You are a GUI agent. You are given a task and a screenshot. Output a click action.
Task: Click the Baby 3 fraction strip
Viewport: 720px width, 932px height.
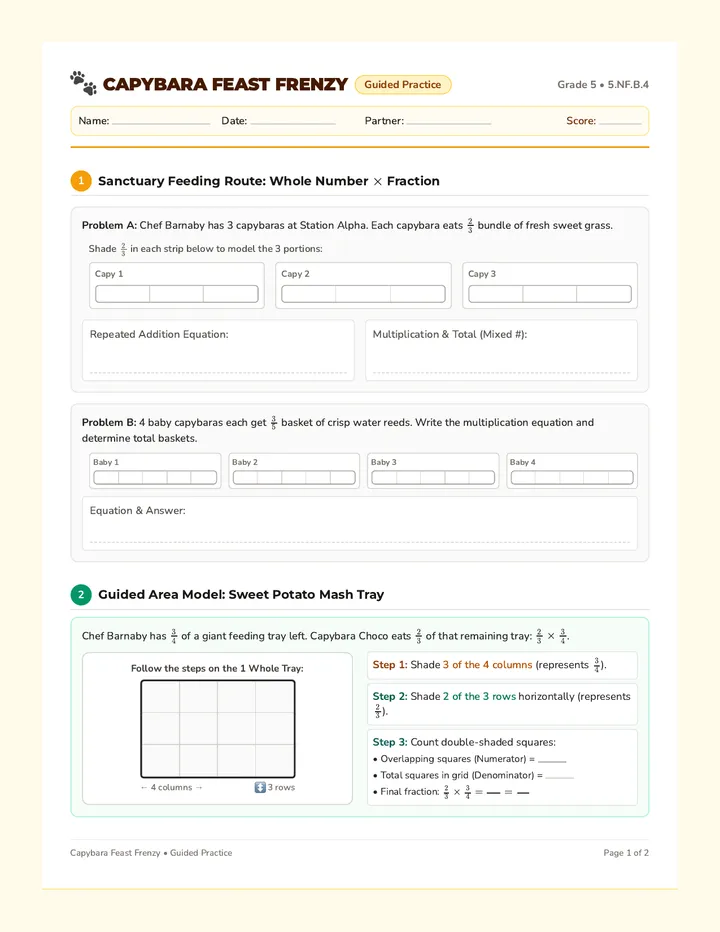433,477
